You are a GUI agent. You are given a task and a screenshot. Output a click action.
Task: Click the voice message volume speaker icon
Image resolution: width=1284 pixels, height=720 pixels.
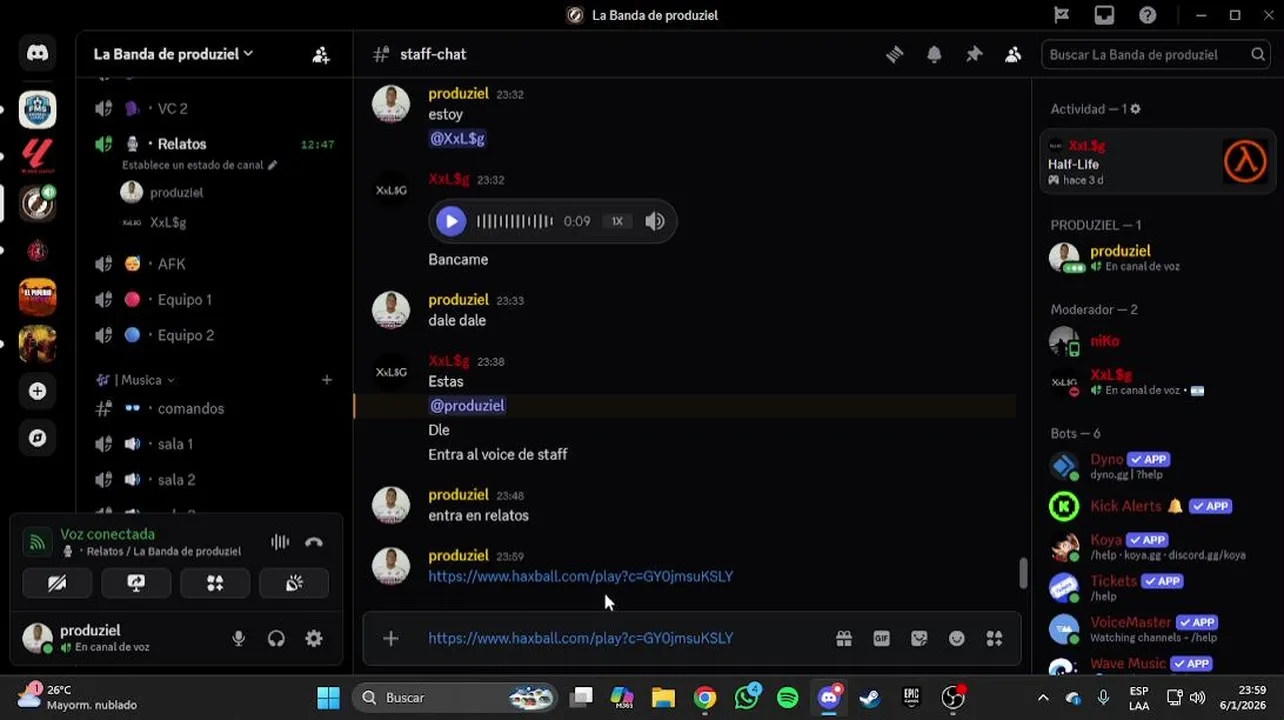point(655,221)
